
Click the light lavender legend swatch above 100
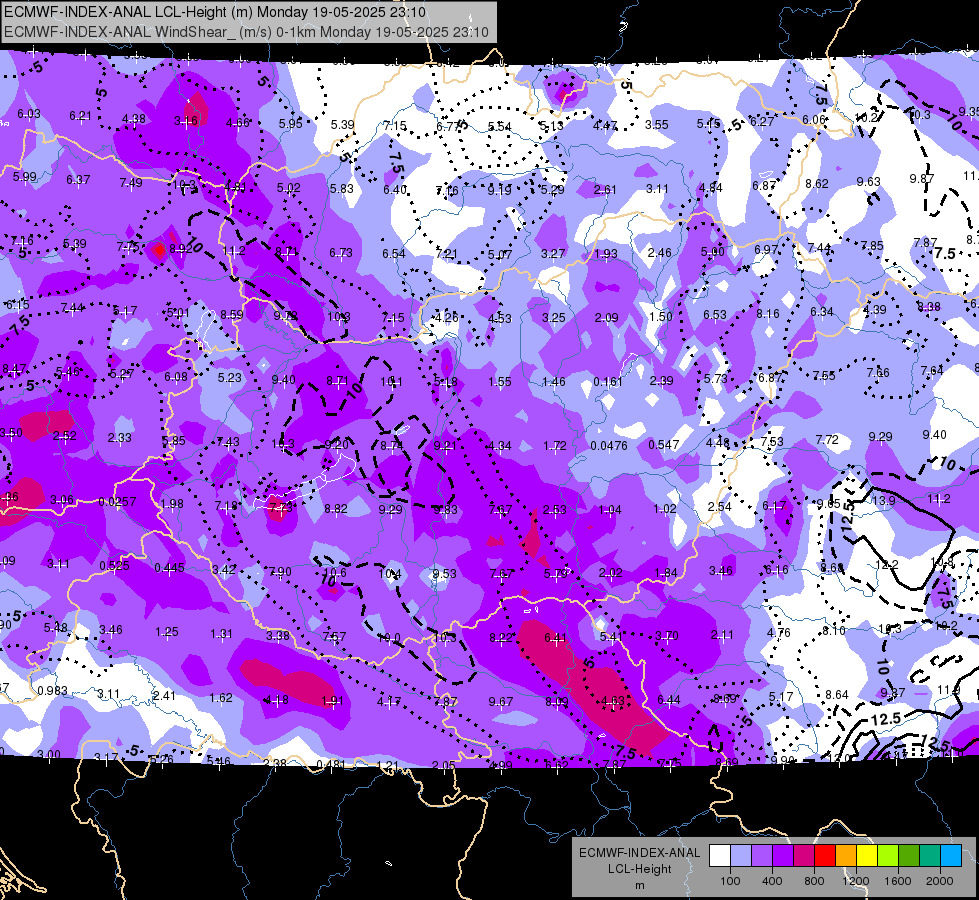[x=741, y=855]
